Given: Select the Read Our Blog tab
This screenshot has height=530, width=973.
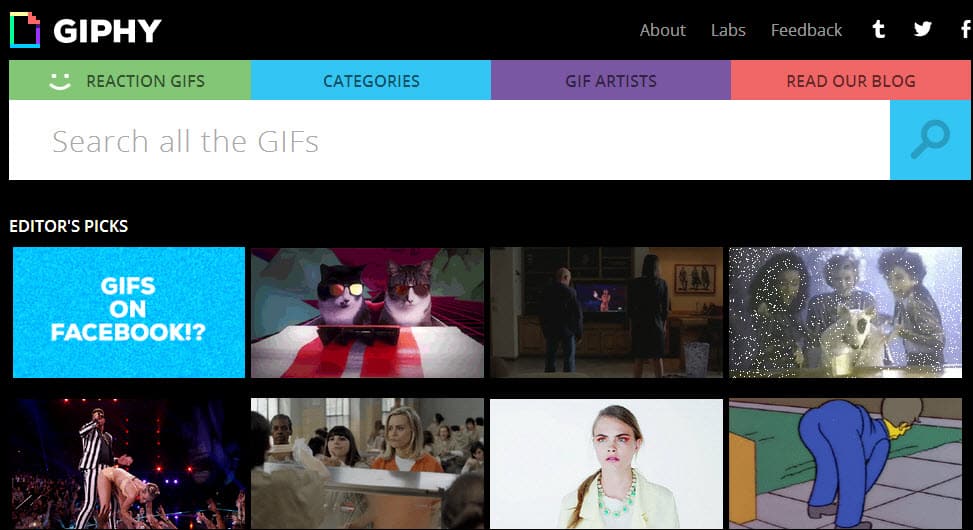Looking at the screenshot, I should [x=851, y=80].
